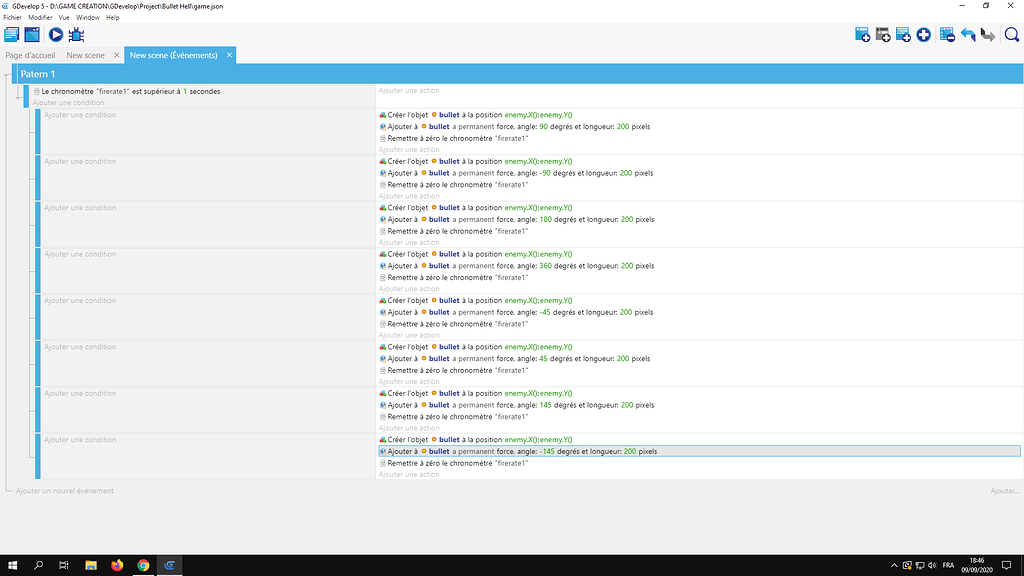Screen dimensions: 1024x576
Task: Click the round plus add-other-event icon
Action: click(924, 35)
